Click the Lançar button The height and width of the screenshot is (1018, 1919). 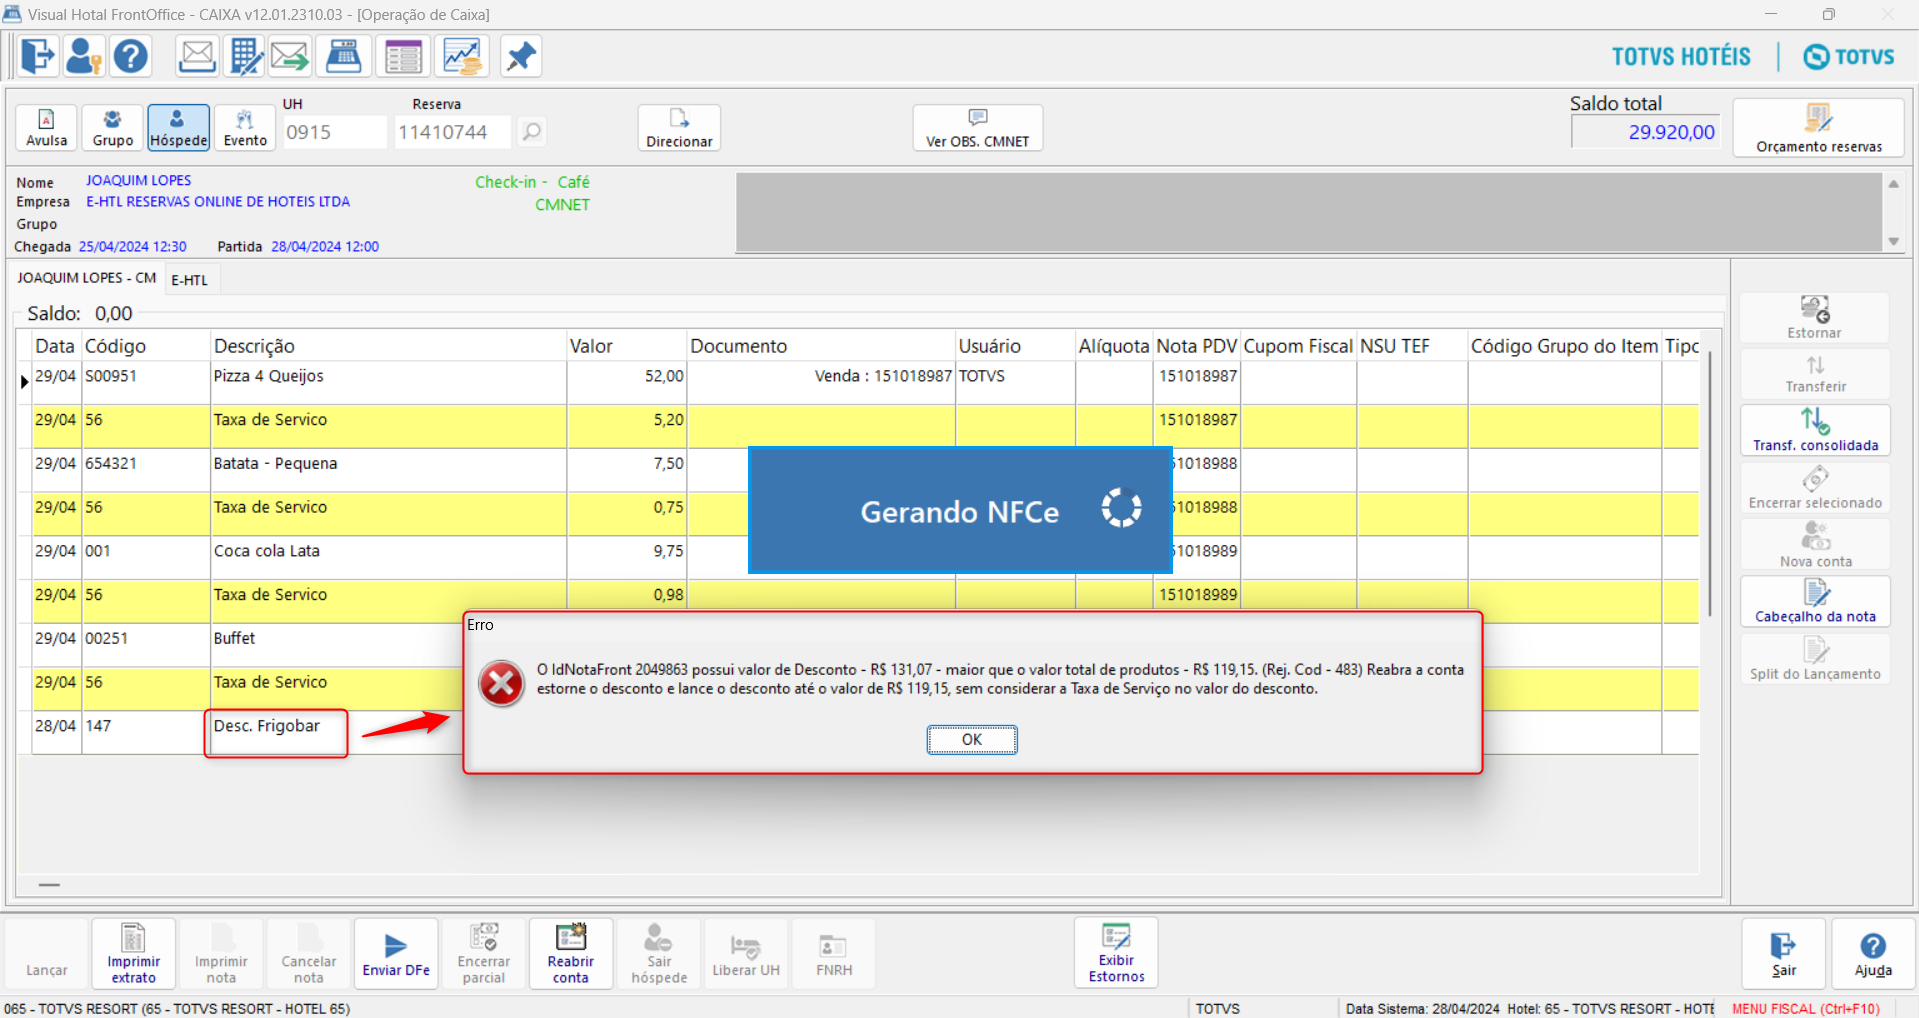point(47,954)
